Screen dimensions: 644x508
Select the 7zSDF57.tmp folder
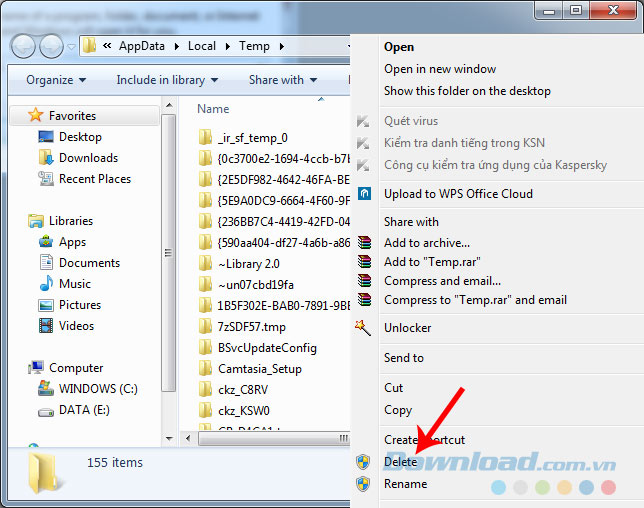point(242,327)
